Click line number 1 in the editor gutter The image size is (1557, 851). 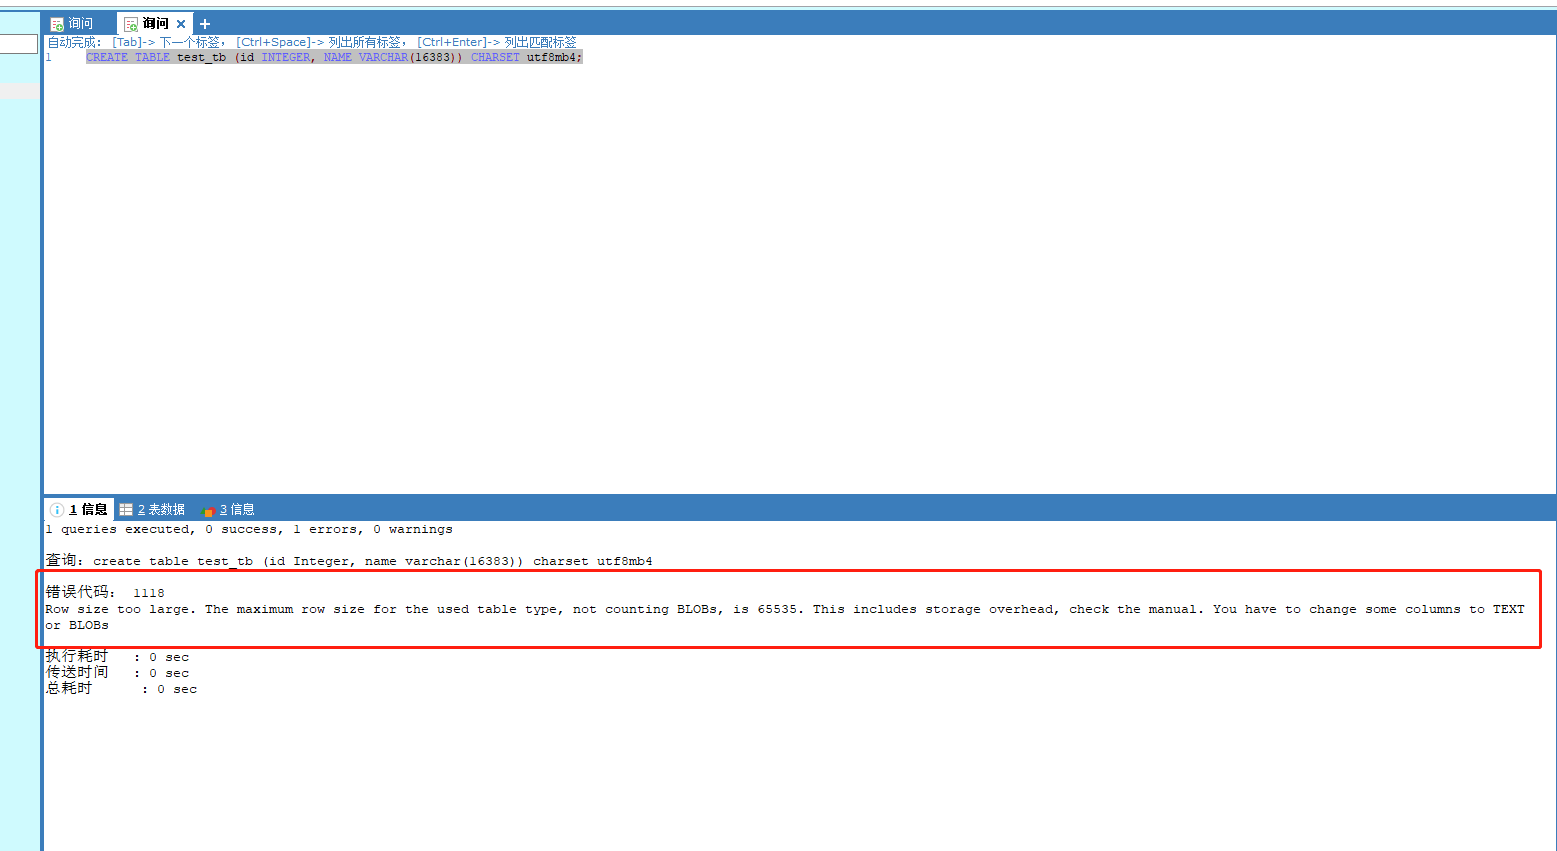tap(48, 58)
